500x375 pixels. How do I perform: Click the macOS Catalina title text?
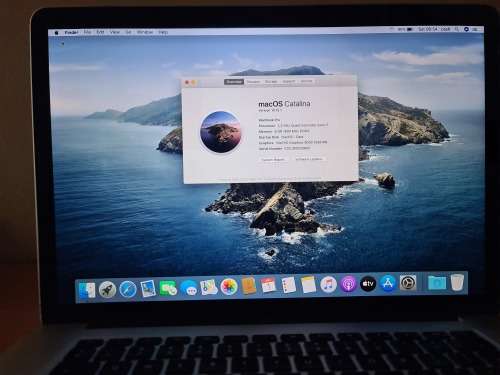tap(284, 104)
